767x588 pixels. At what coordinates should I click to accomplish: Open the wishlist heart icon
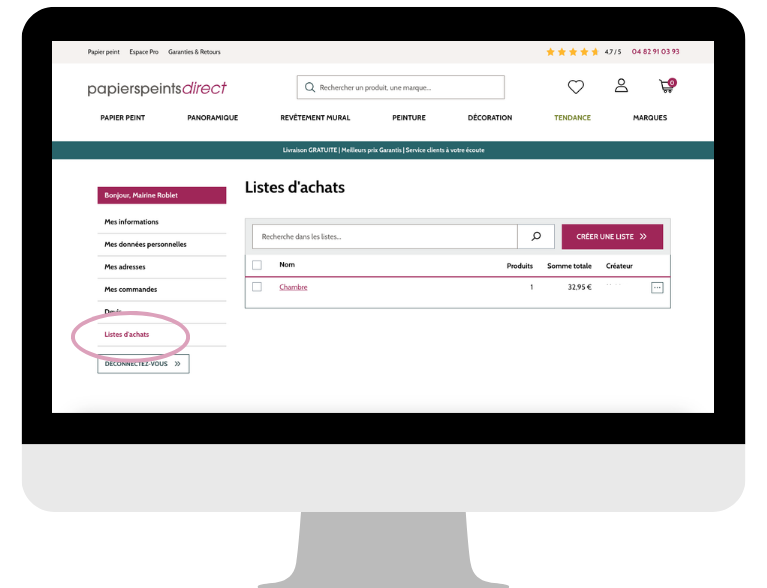tap(575, 87)
